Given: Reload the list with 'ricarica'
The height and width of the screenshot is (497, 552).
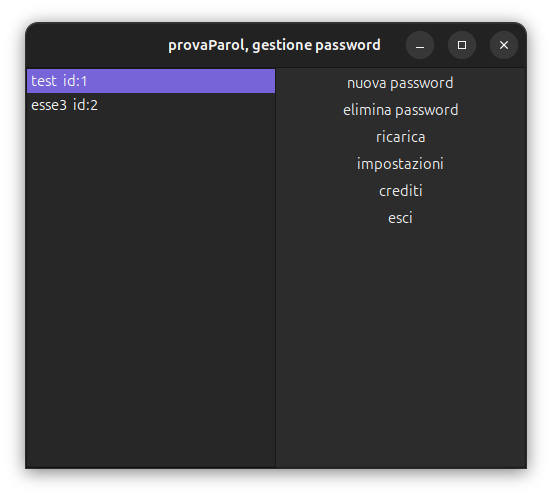Looking at the screenshot, I should 400,137.
